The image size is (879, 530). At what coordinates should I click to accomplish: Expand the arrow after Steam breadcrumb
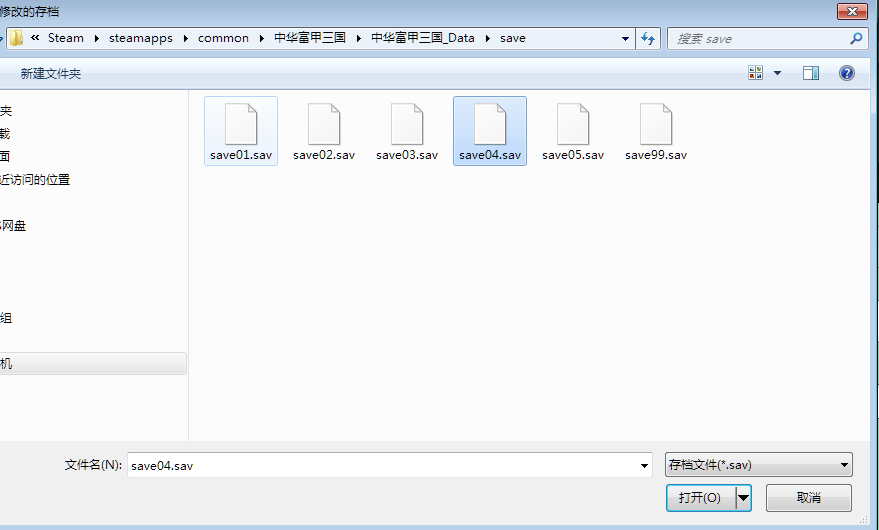coord(96,38)
